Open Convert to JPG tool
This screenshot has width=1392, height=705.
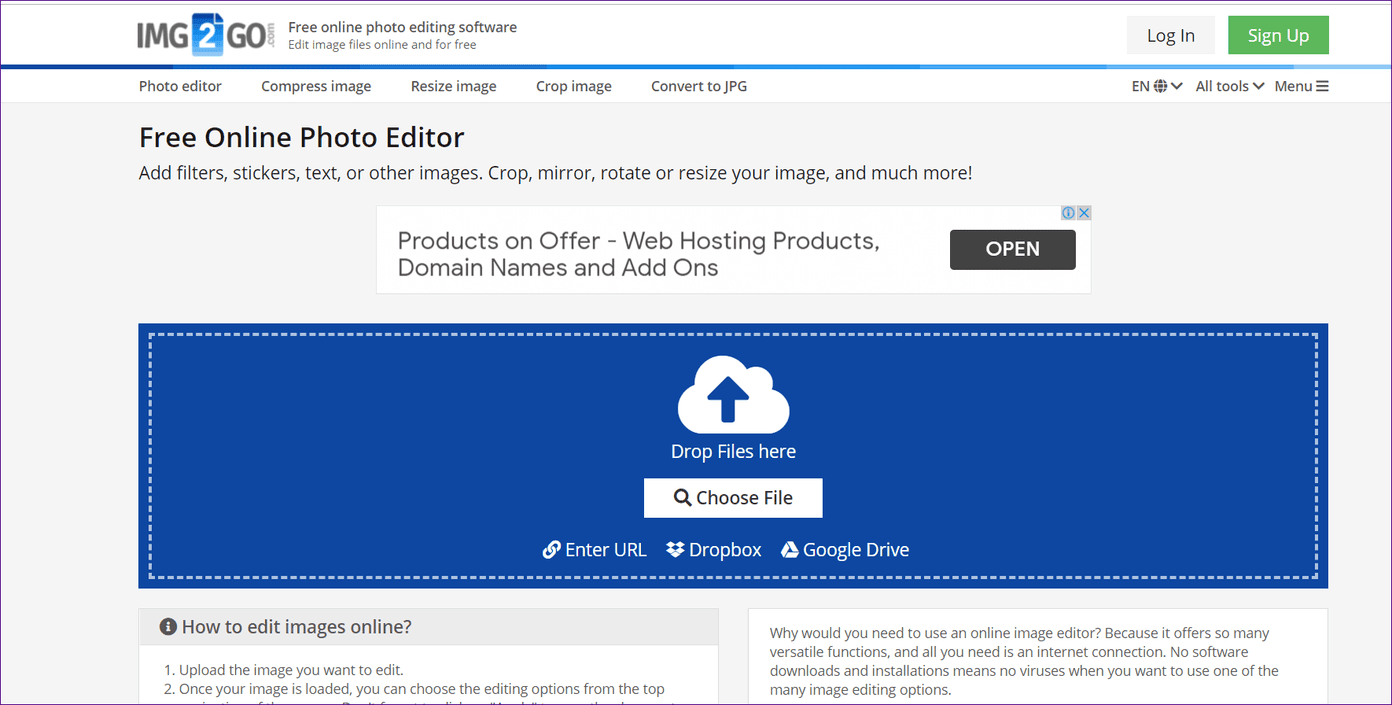(699, 86)
